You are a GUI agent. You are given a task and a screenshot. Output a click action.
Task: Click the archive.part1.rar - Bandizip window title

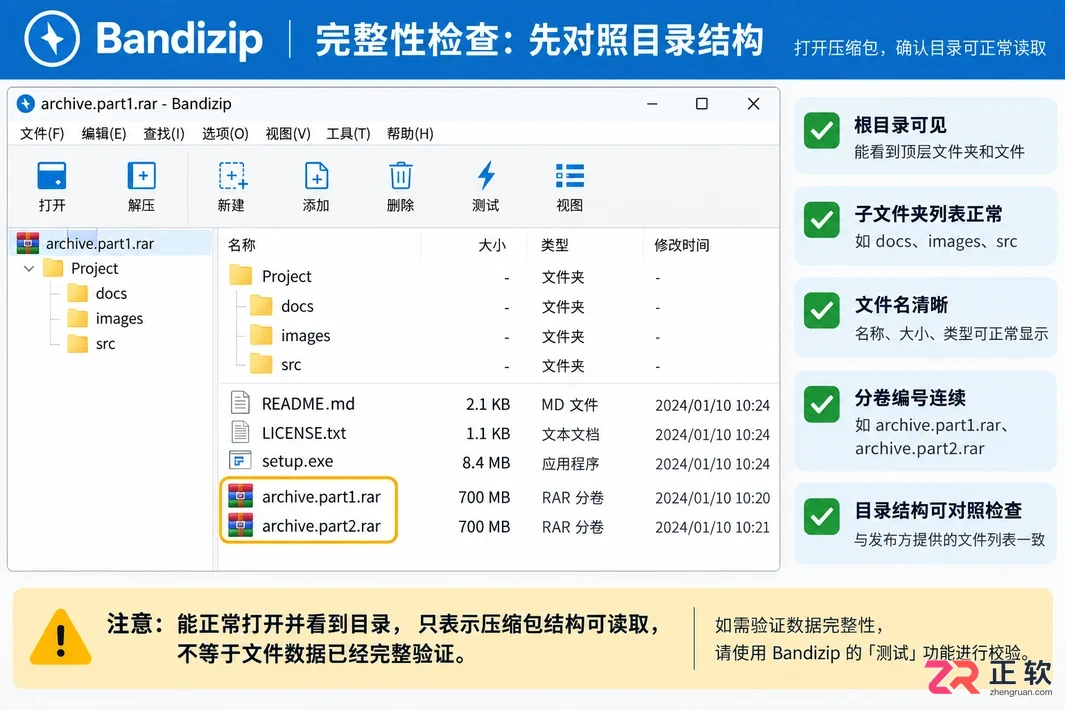click(136, 103)
